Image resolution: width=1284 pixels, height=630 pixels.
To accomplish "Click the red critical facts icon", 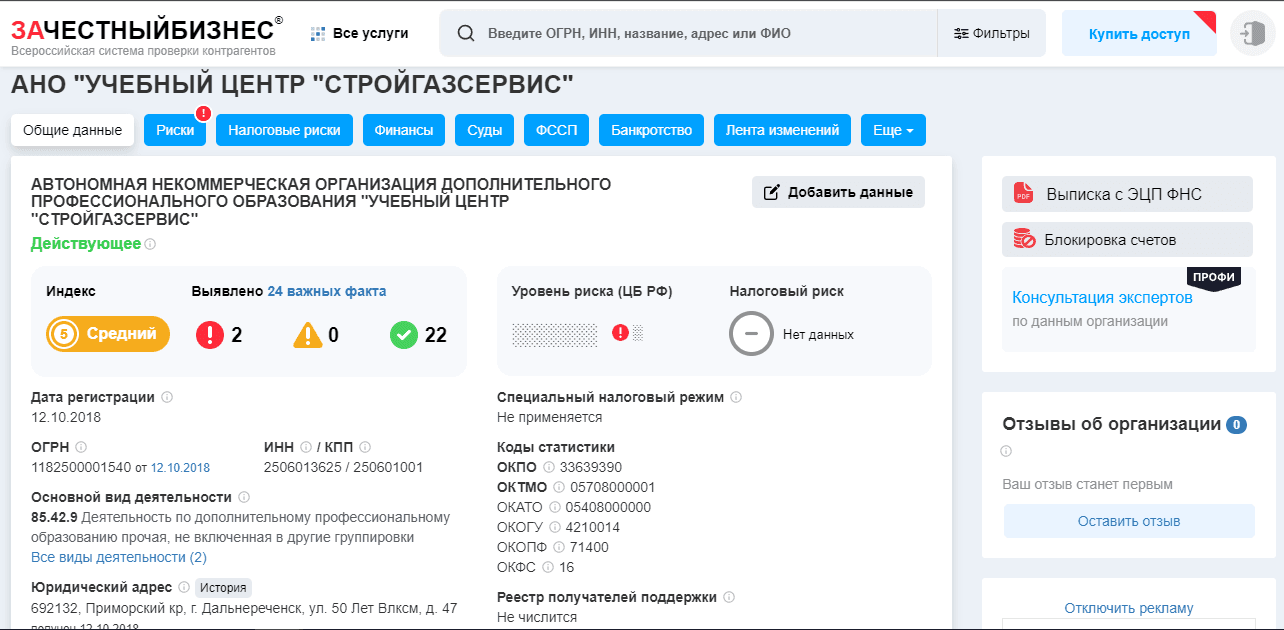I will [x=209, y=335].
